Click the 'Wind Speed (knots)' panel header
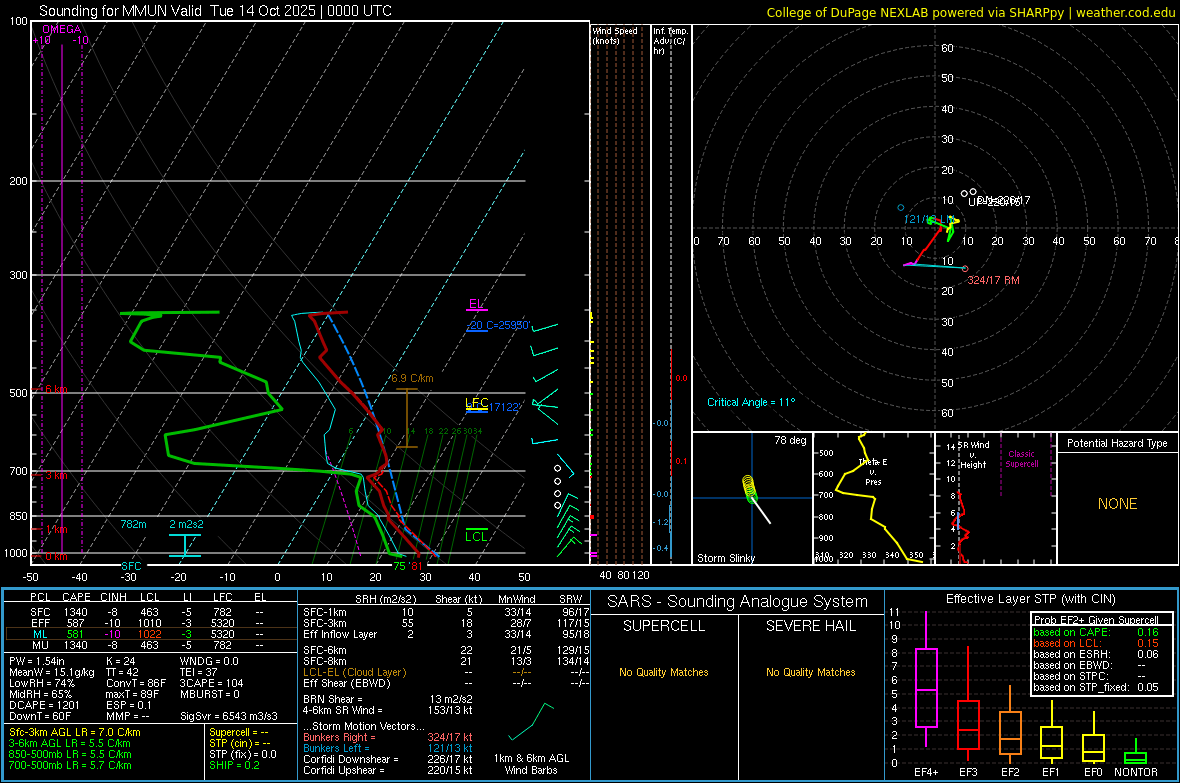The width and height of the screenshot is (1180, 783). 615,35
